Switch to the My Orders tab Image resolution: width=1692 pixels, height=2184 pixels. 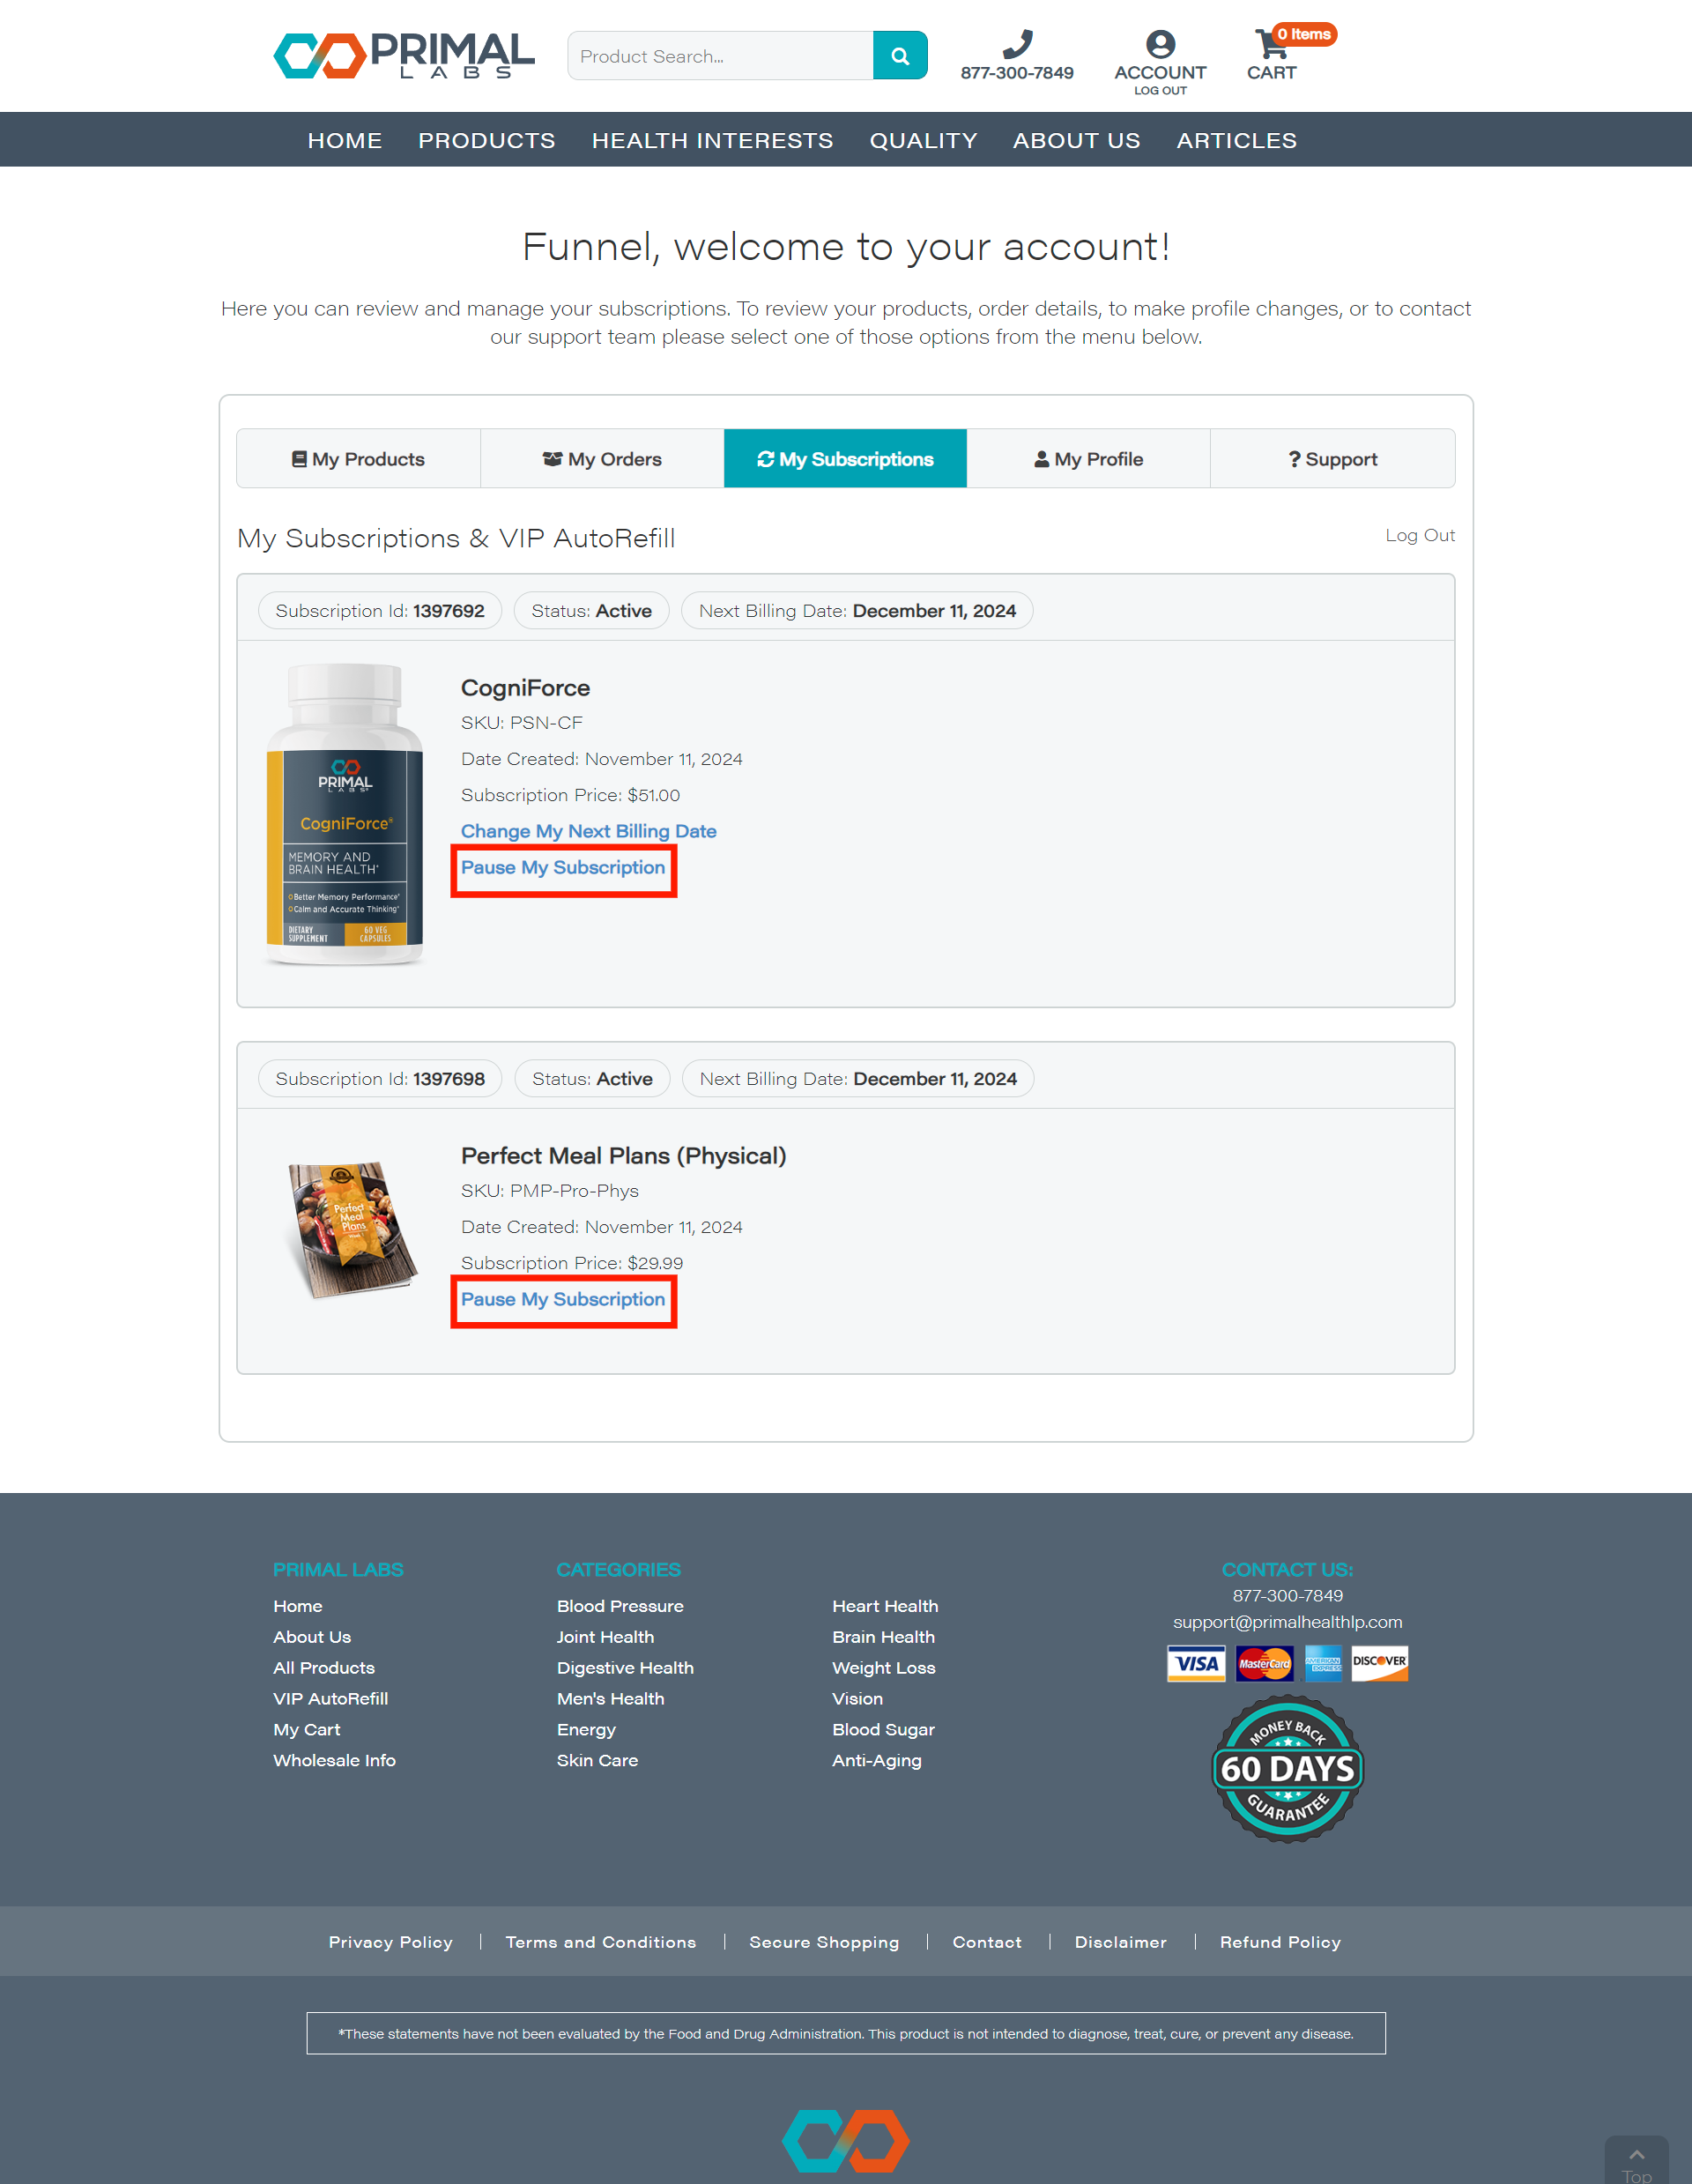(x=602, y=459)
